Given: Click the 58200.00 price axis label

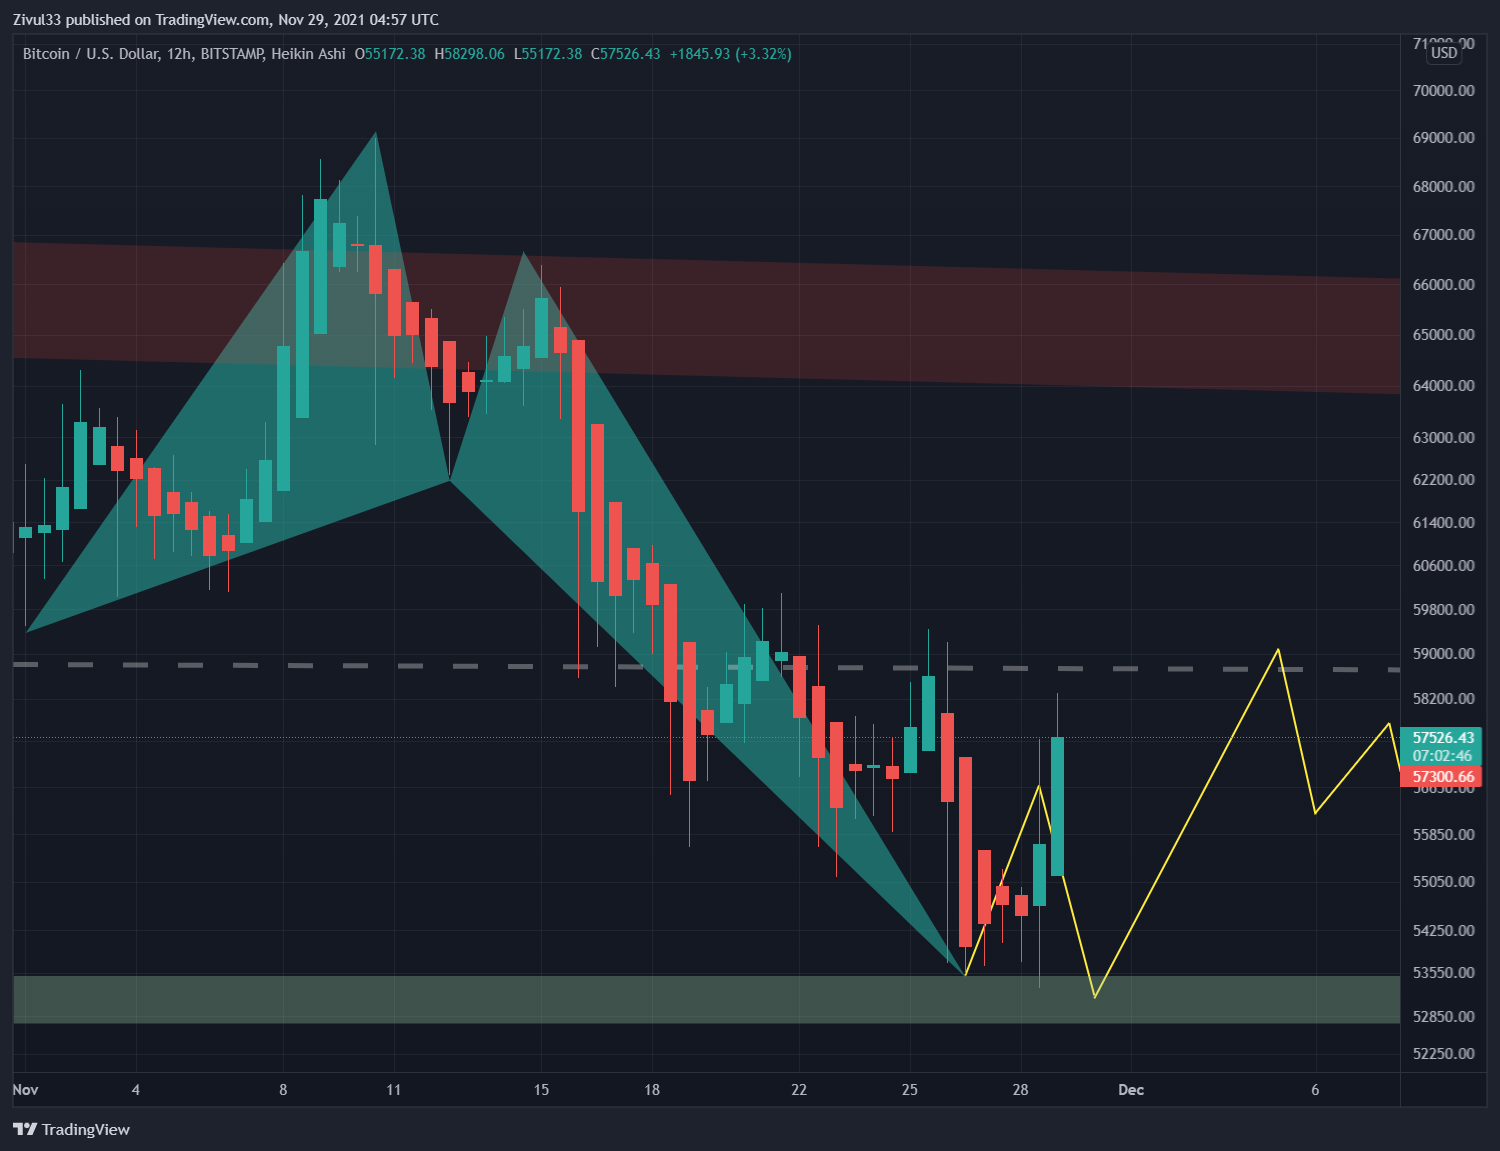Looking at the screenshot, I should pyautogui.click(x=1443, y=699).
